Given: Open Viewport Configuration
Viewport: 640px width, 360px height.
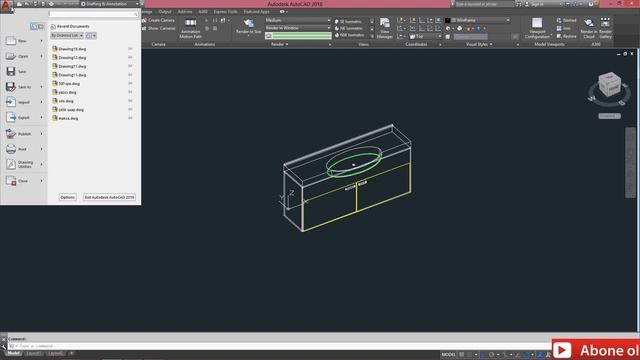Looking at the screenshot, I should point(537,28).
